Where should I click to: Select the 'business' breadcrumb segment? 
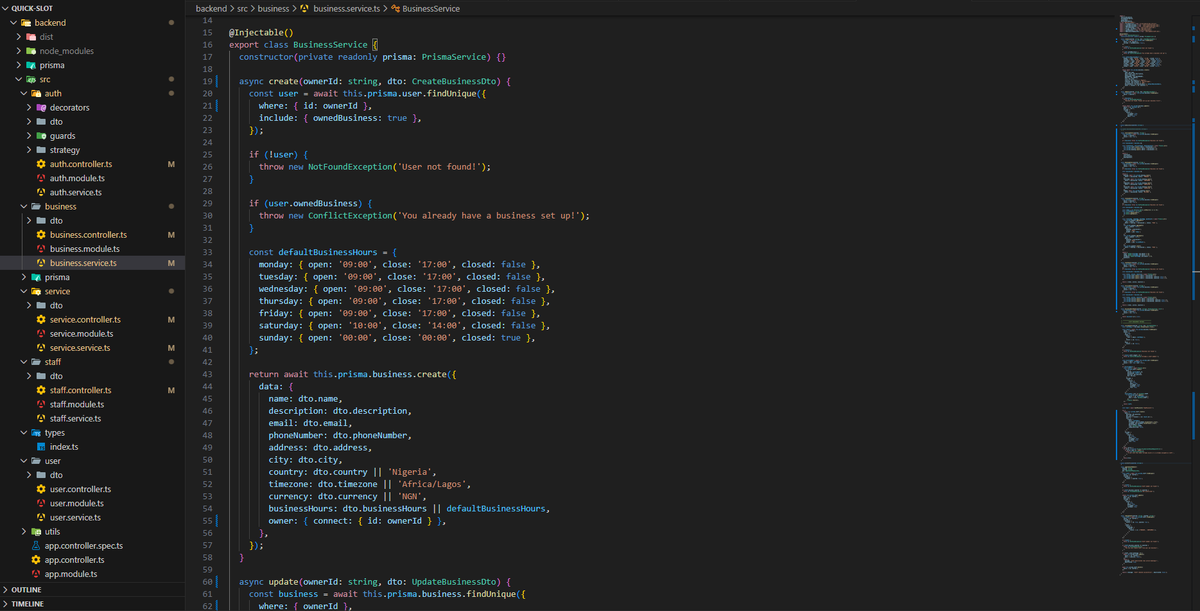[274, 8]
